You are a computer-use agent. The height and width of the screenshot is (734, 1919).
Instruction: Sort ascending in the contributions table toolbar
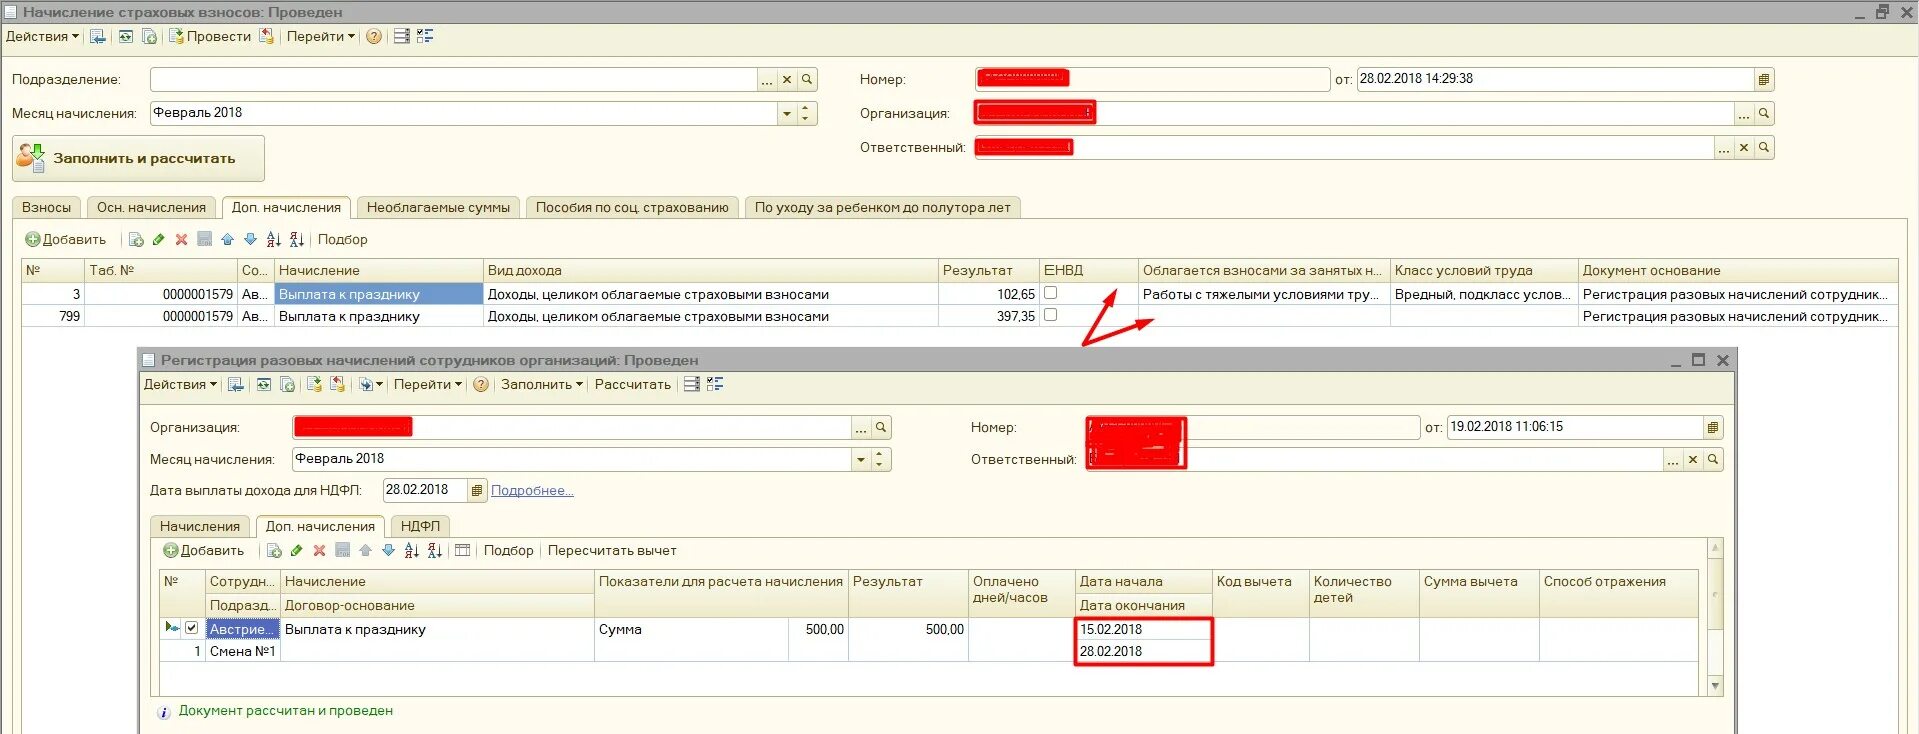[273, 239]
